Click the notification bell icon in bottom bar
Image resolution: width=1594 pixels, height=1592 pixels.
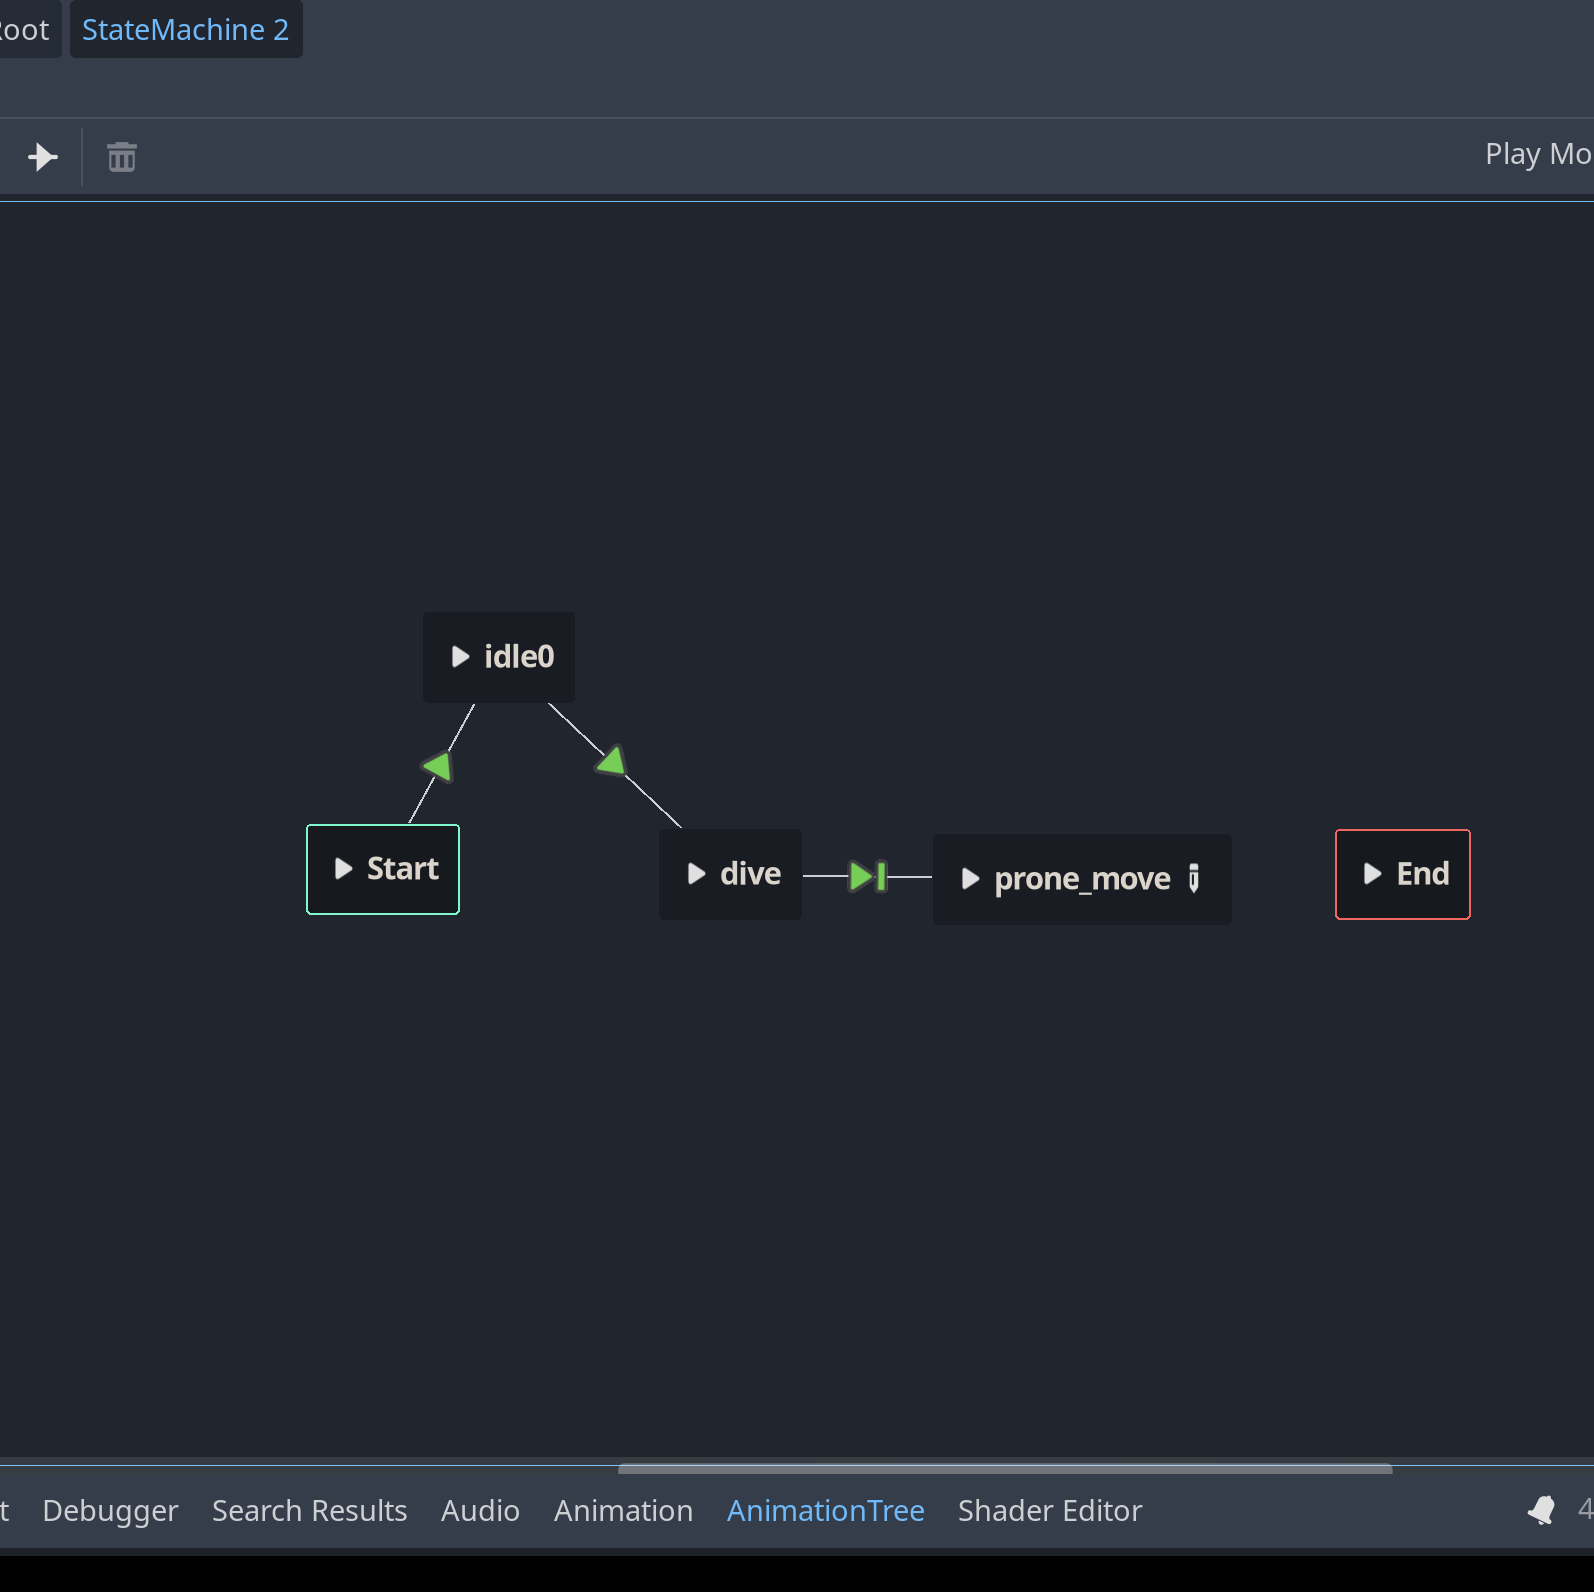[x=1541, y=1510]
